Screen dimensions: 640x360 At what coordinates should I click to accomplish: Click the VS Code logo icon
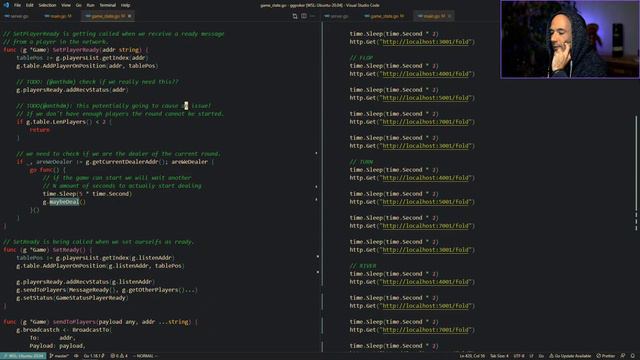point(6,5)
